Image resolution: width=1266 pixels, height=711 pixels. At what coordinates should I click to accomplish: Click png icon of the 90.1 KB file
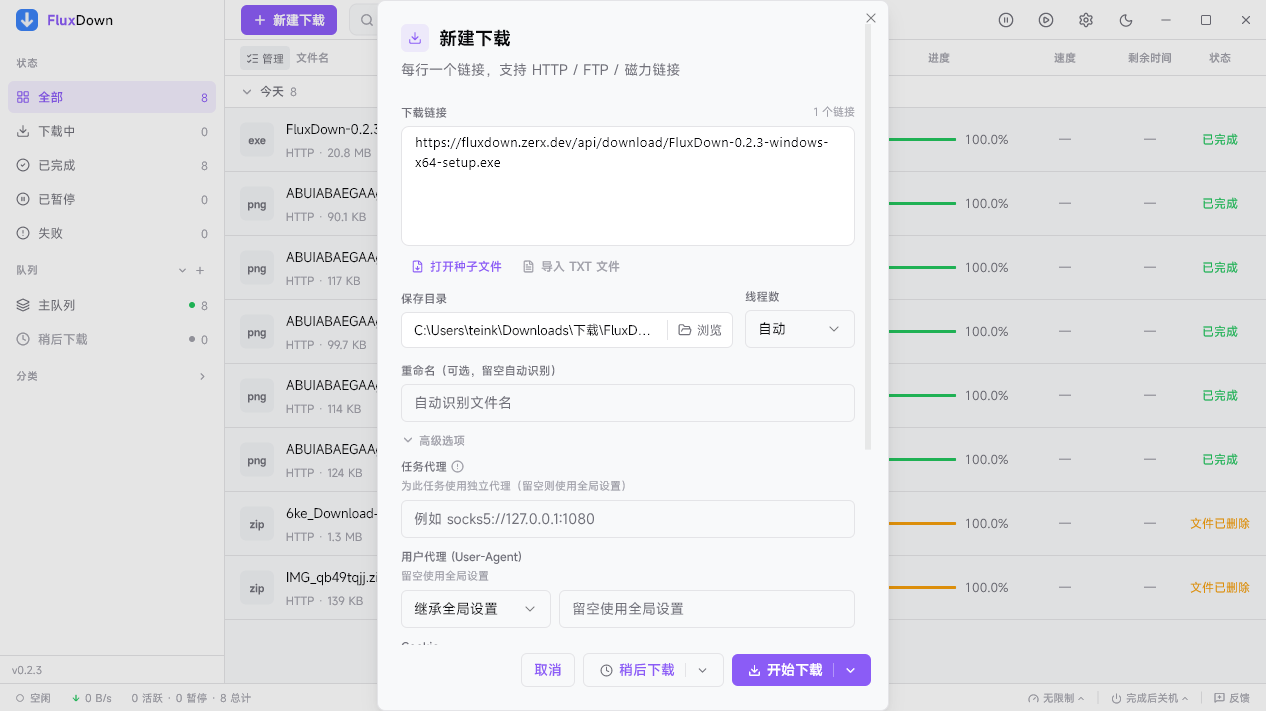coord(257,205)
